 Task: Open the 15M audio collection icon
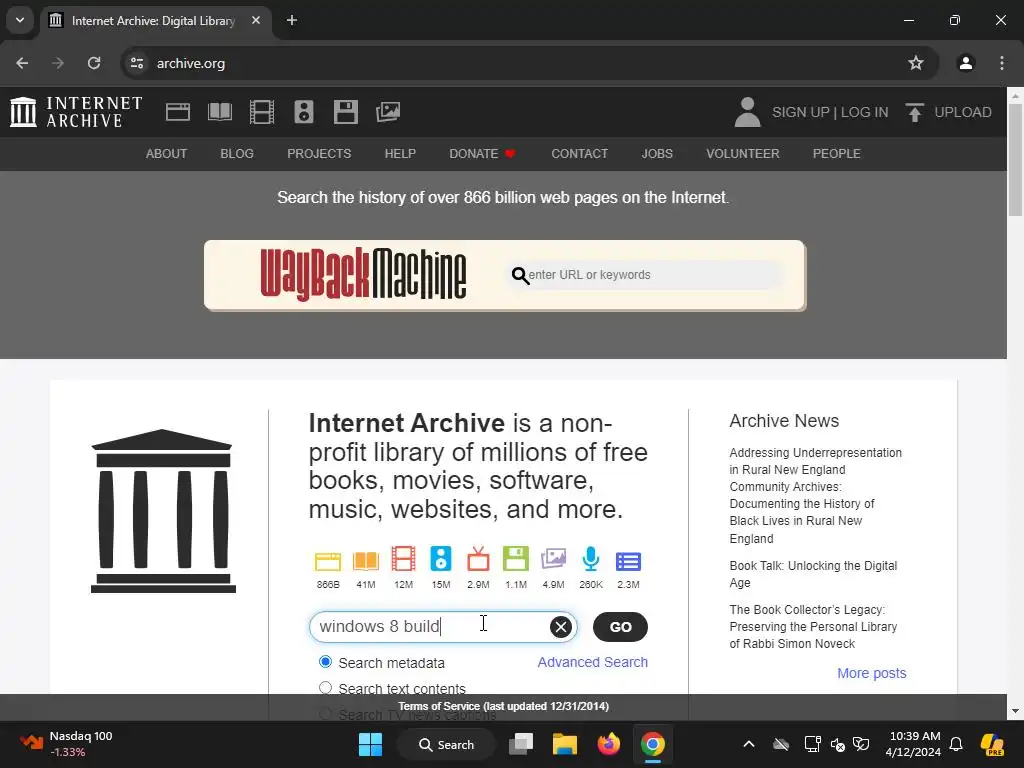441,560
